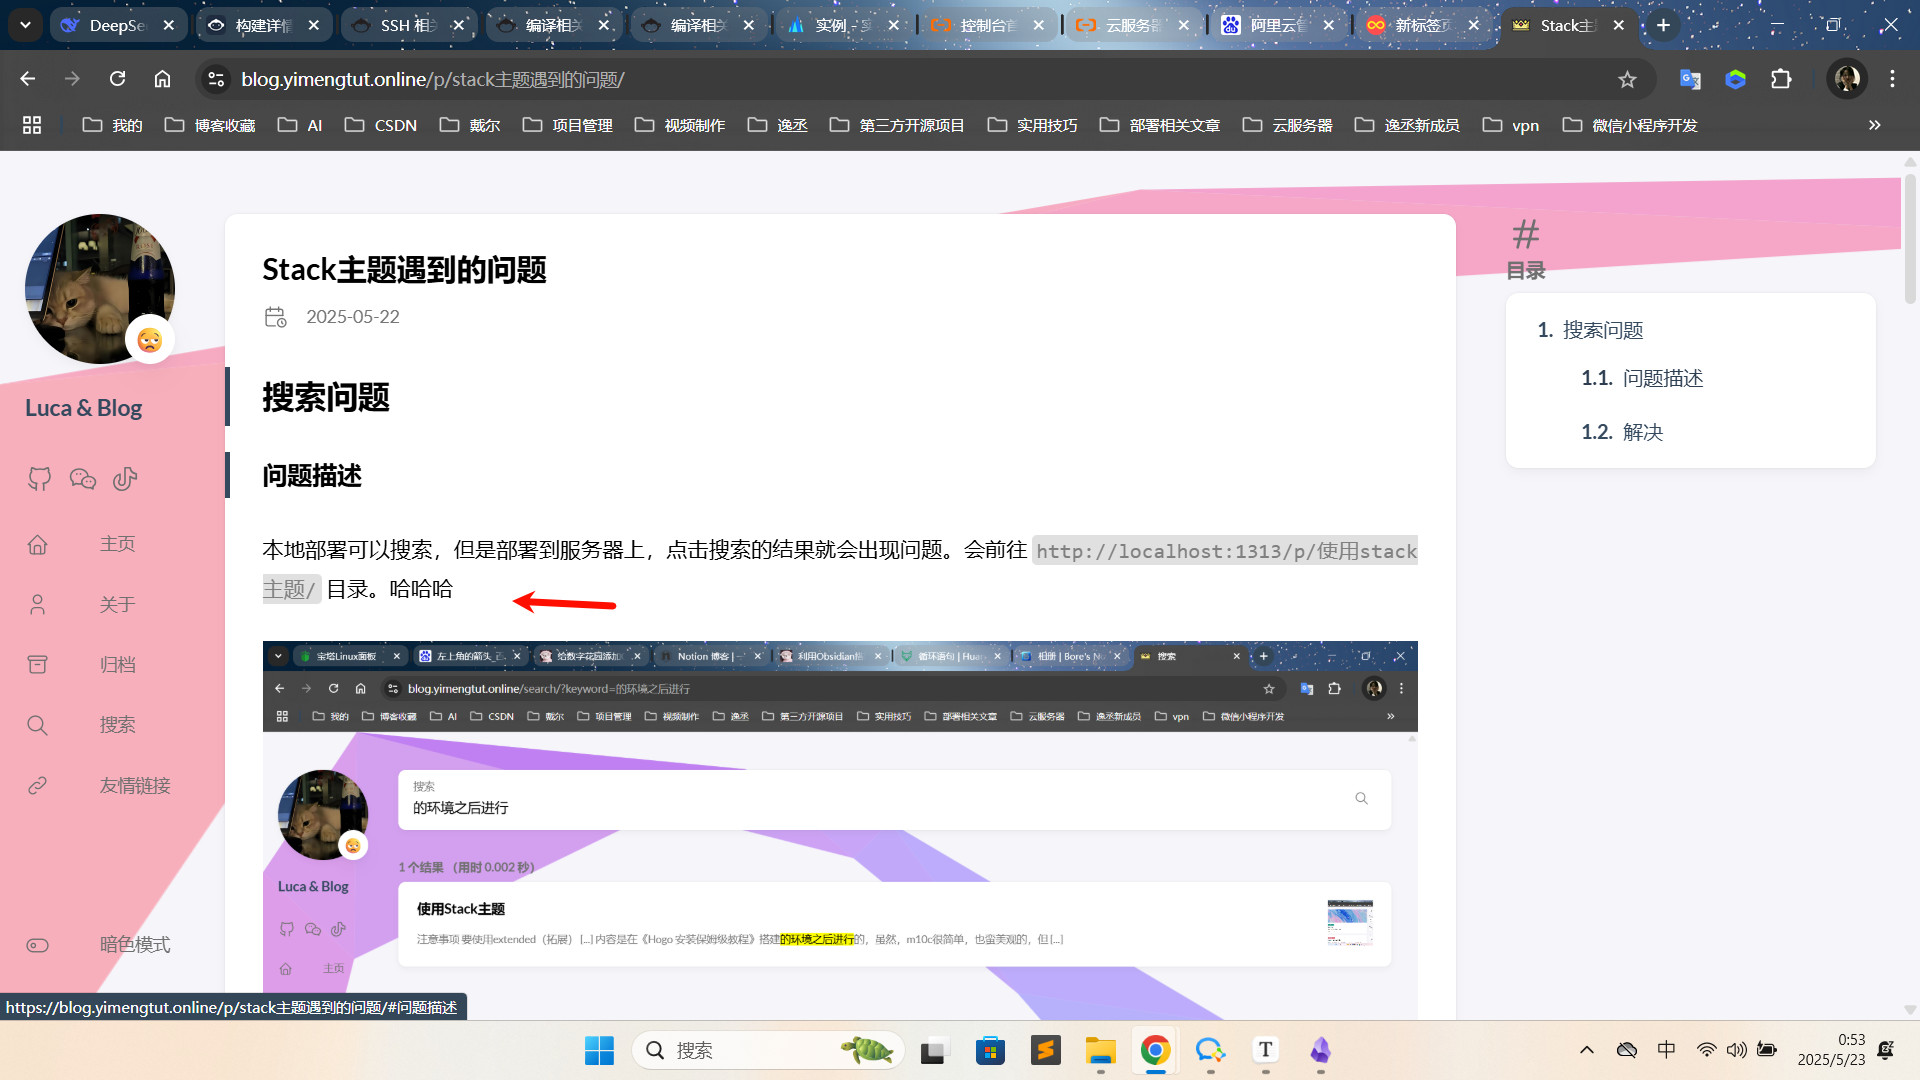Open the 归档 sidebar menu item
Screen dimensions: 1920x1080
pyautogui.click(x=117, y=665)
